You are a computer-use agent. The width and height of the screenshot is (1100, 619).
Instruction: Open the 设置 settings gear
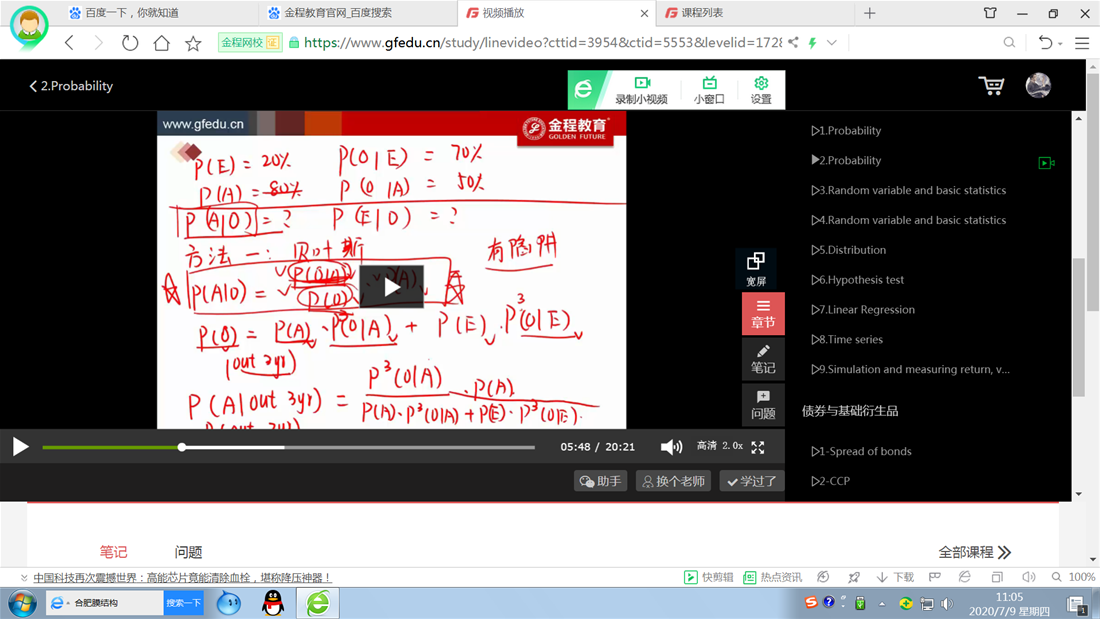[x=761, y=90]
